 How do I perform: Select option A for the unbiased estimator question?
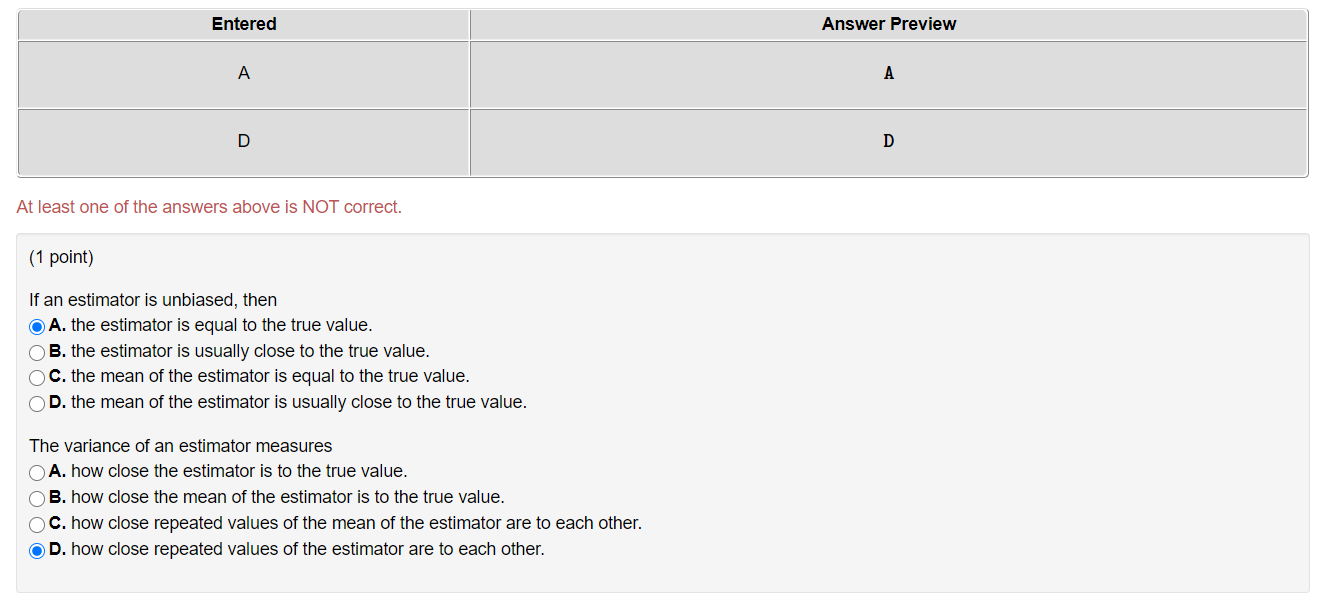coord(36,325)
